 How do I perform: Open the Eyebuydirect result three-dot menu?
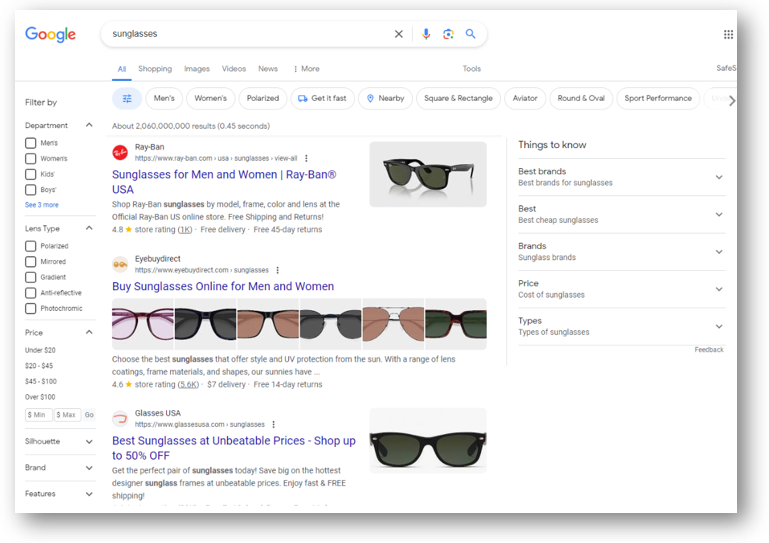click(278, 270)
